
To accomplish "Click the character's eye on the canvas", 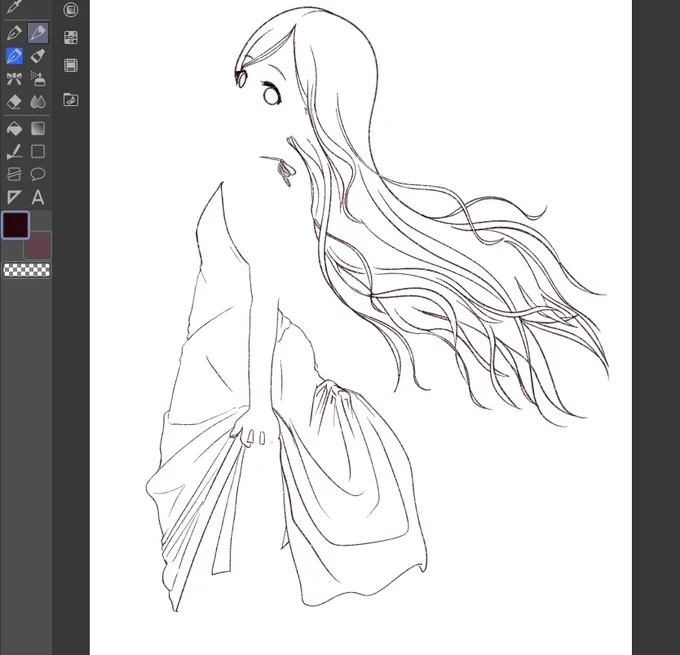I will coord(271,95).
